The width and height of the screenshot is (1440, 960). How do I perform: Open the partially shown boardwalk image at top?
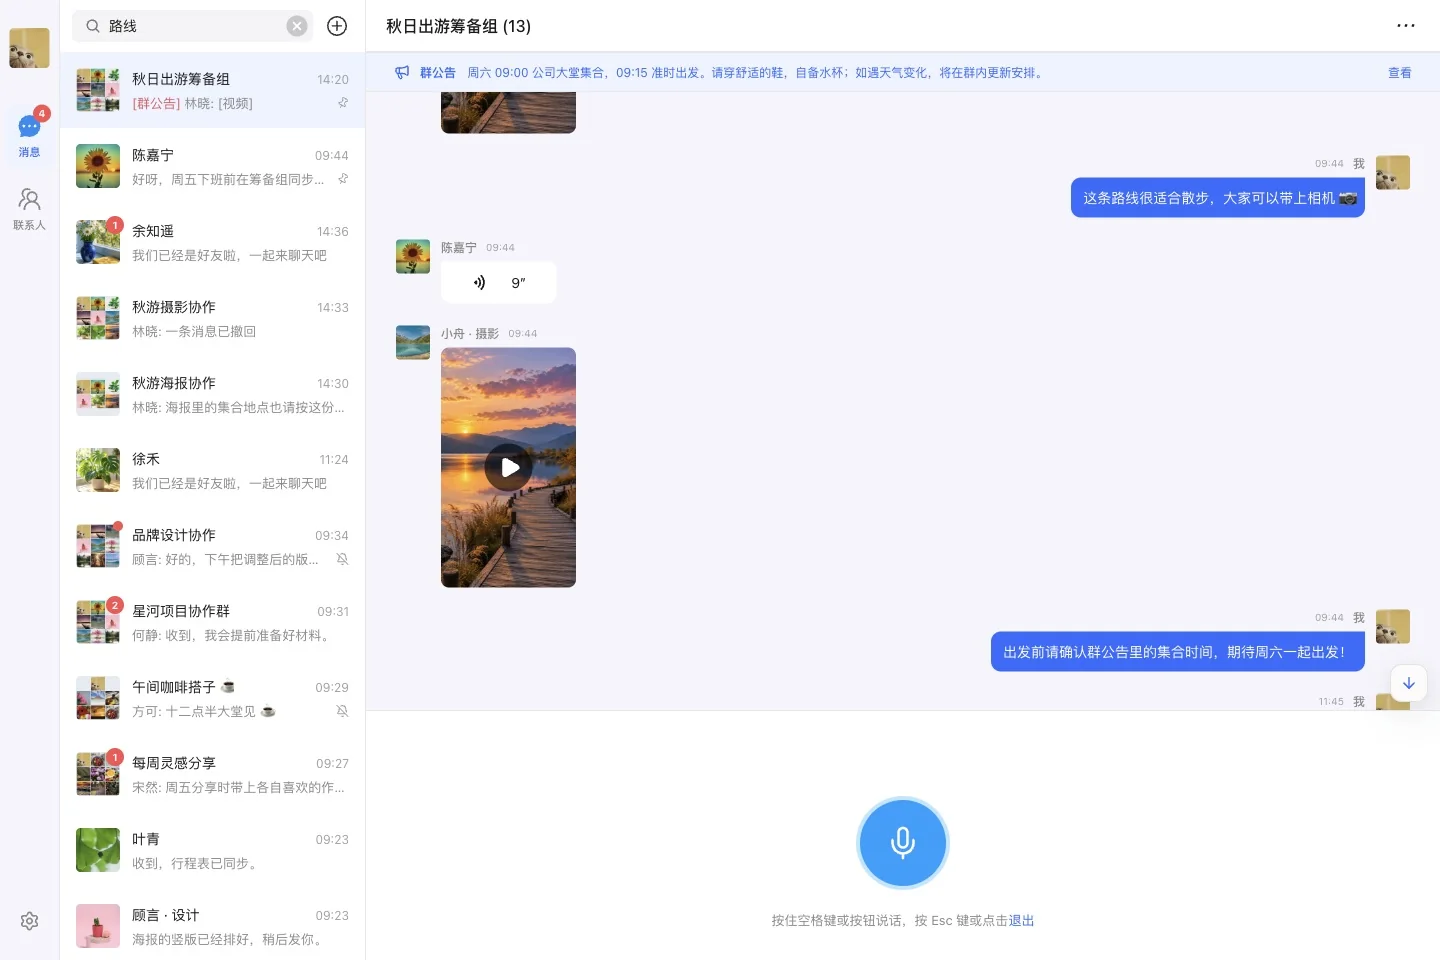[508, 112]
